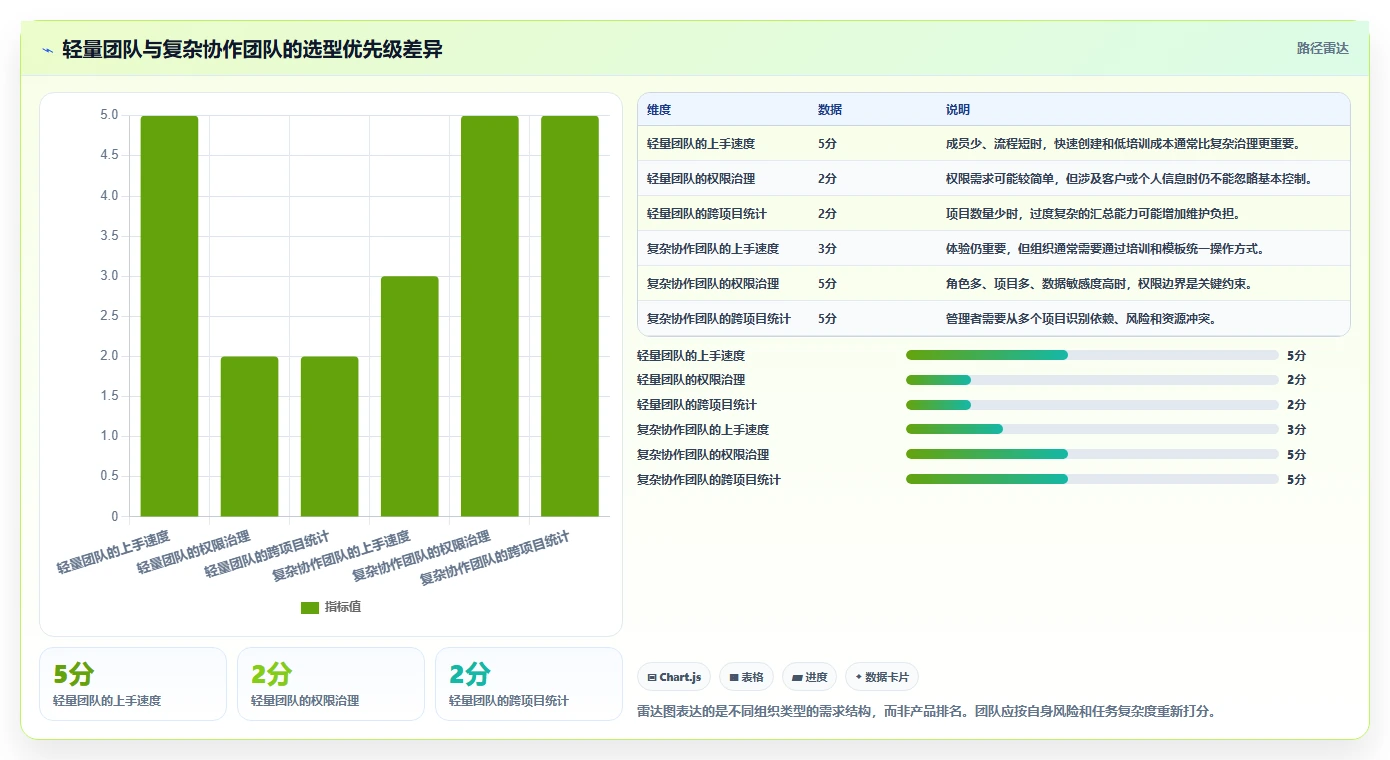Image resolution: width=1390 pixels, height=760 pixels.
Task: Click the lightning icon beside the page title
Action: 48,49
